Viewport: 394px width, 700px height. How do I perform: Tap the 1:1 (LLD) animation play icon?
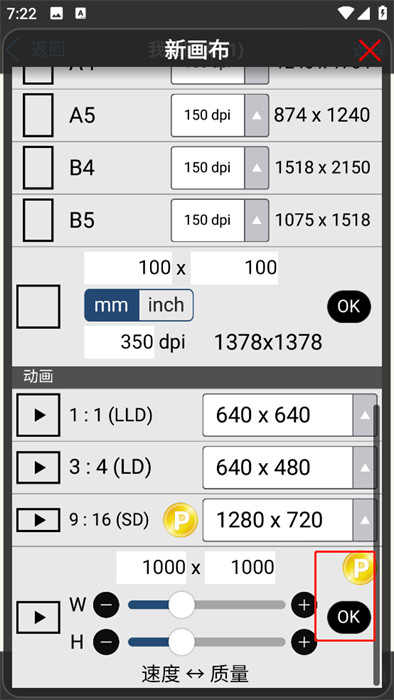coord(38,415)
